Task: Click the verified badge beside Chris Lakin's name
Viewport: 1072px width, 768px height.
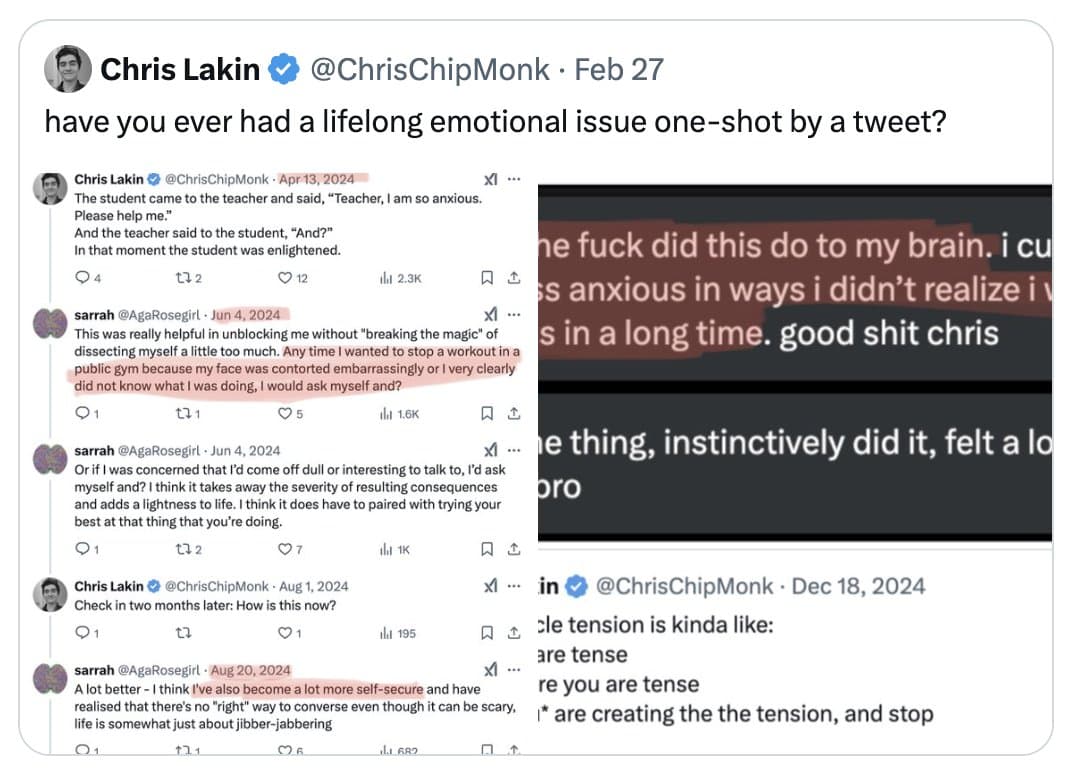Action: pyautogui.click(x=284, y=69)
